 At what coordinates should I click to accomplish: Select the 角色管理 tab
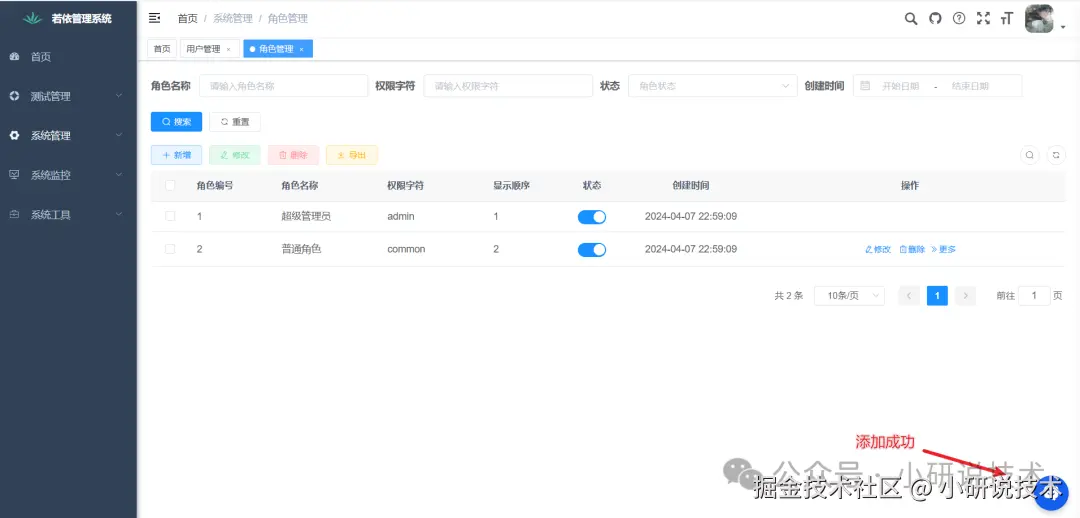coord(278,49)
